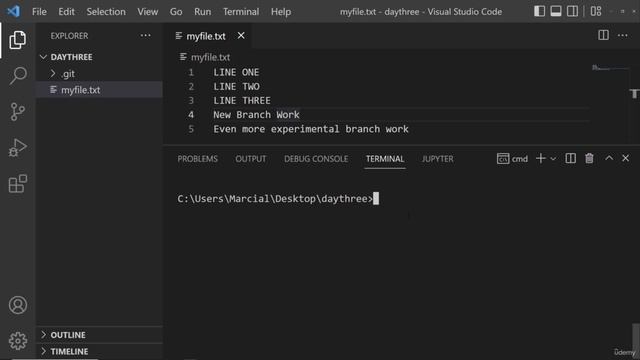This screenshot has width=640, height=360.
Task: Switch to the OUTPUT panel tab
Action: (251, 159)
